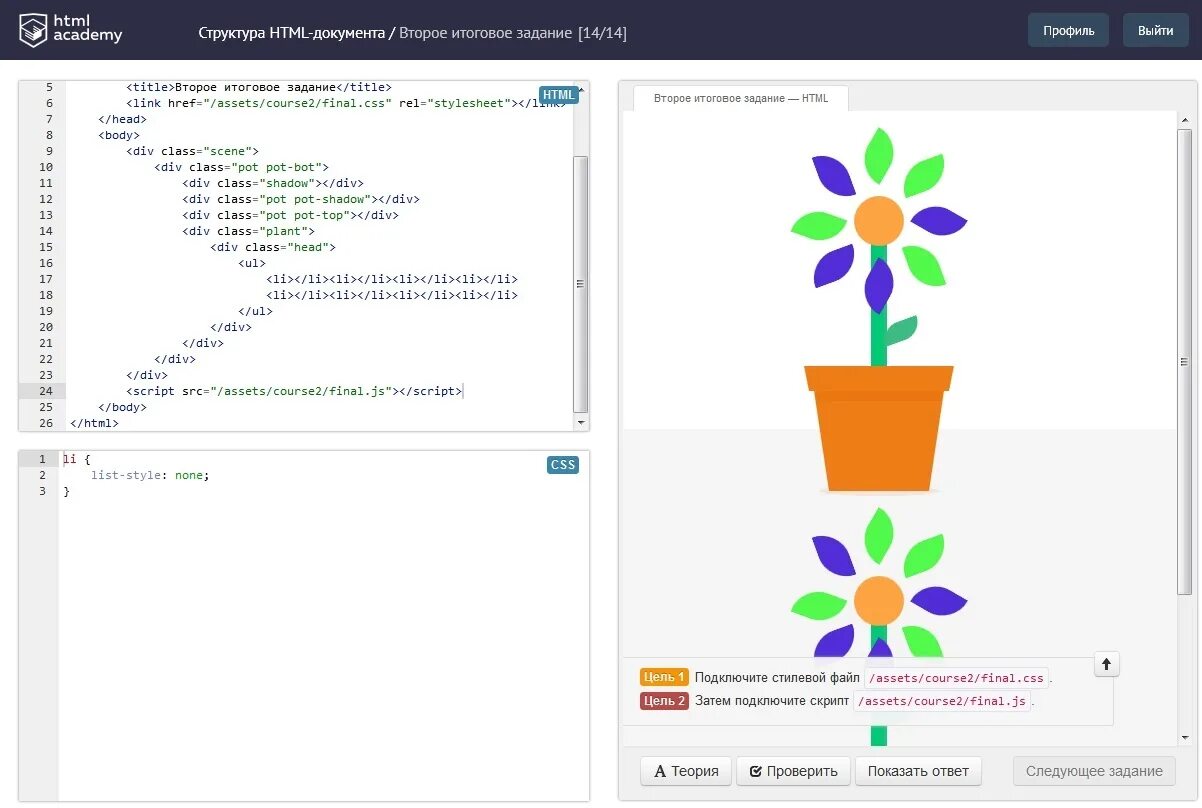Click the title tag line in HTML editor

pyautogui.click(x=259, y=87)
